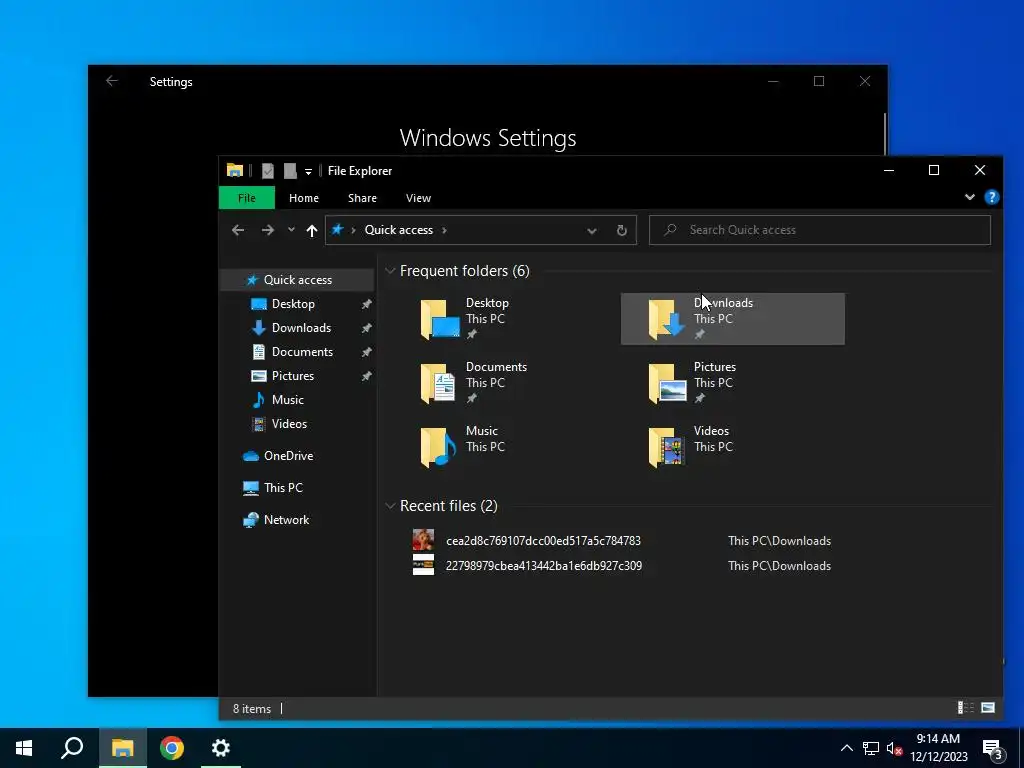Image resolution: width=1024 pixels, height=768 pixels.
Task: Go up one level with the up arrow
Action: pos(312,230)
